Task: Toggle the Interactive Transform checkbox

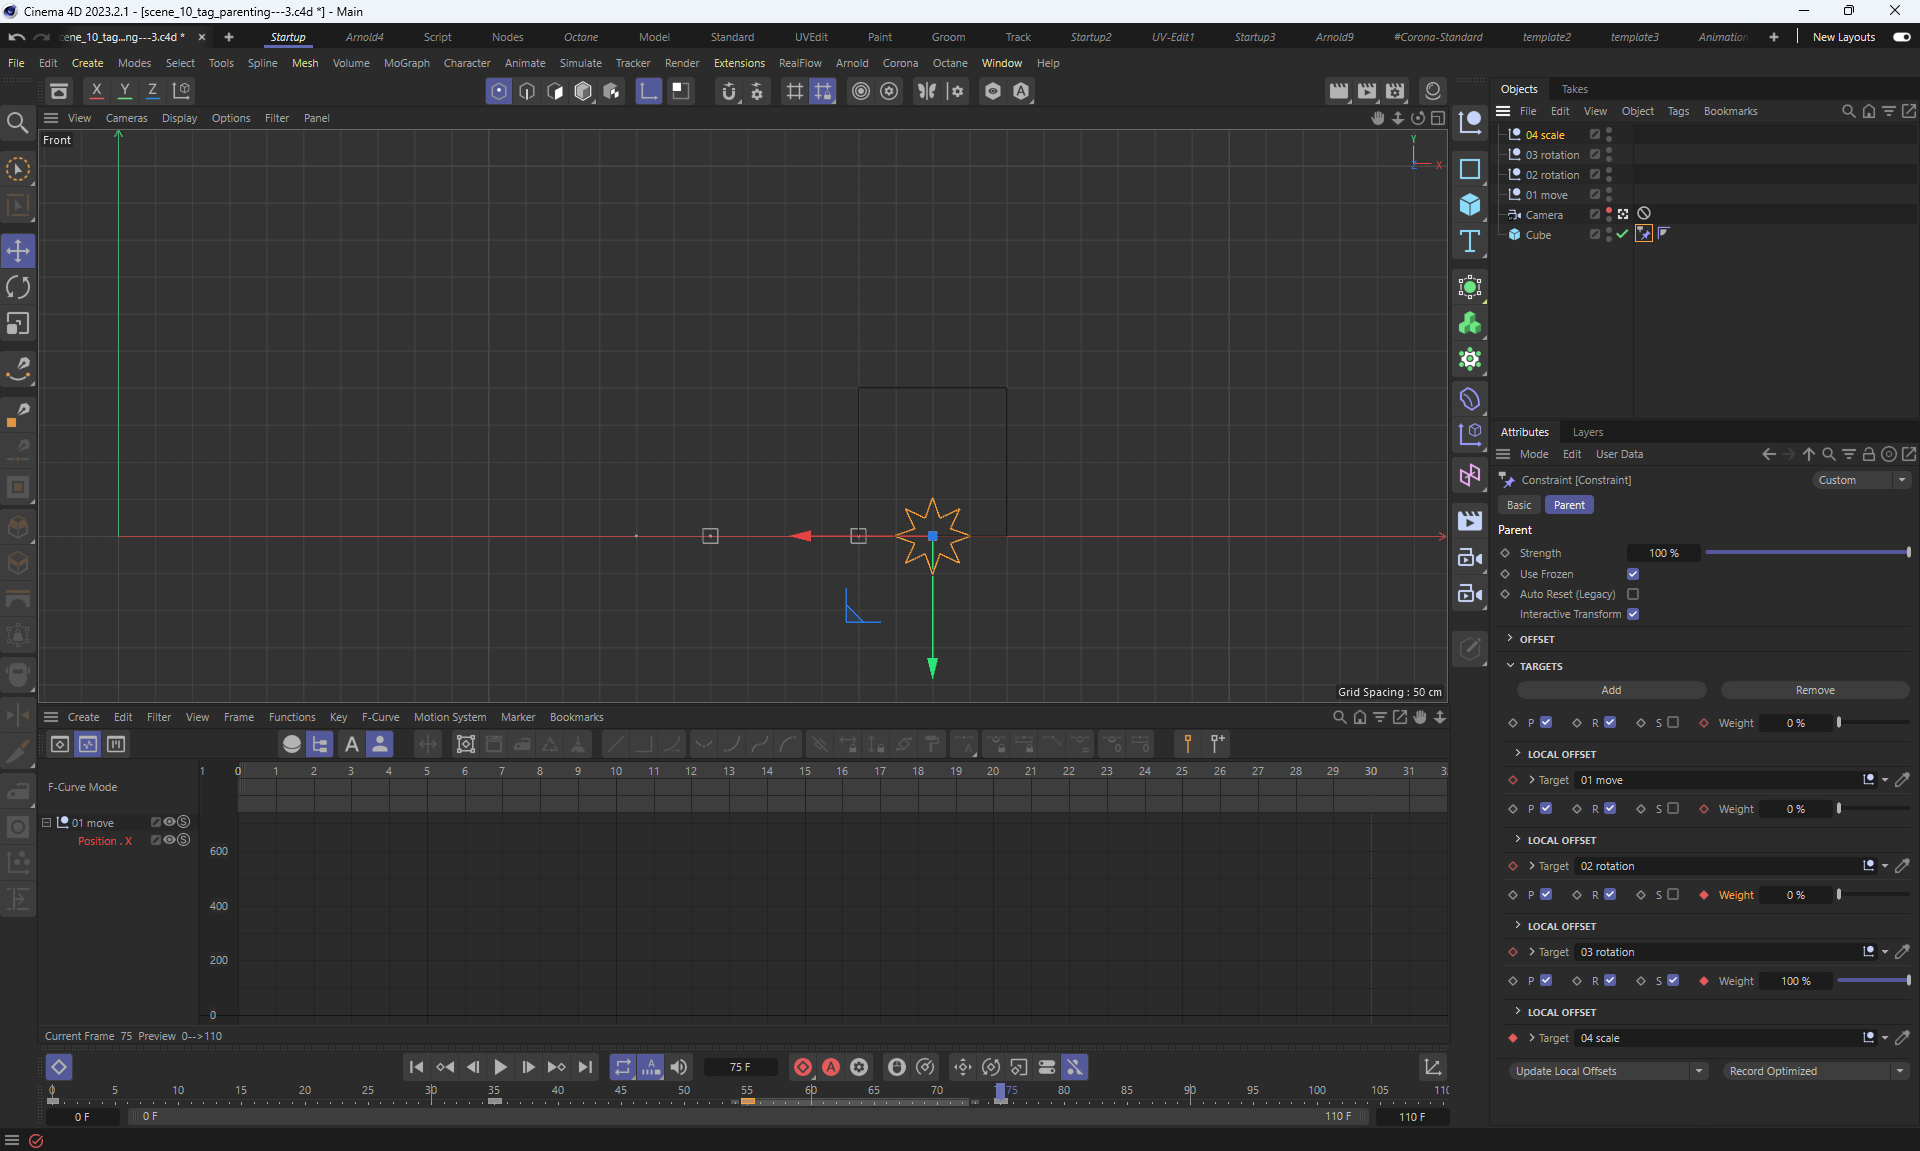Action: [1633, 614]
